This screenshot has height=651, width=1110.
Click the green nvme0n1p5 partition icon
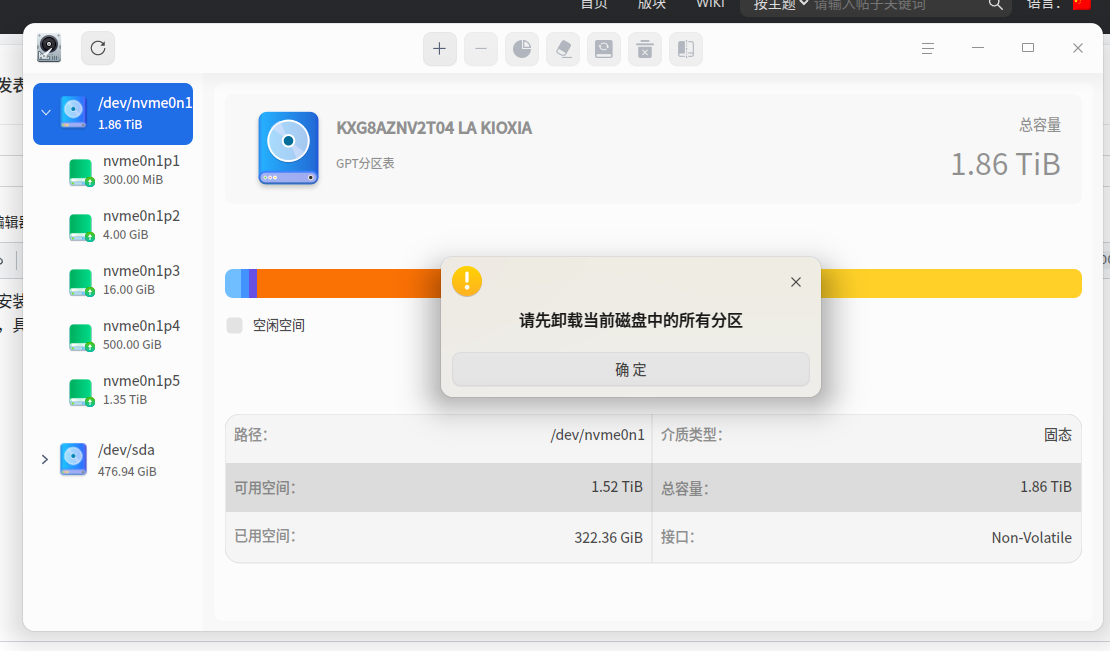pos(81,393)
